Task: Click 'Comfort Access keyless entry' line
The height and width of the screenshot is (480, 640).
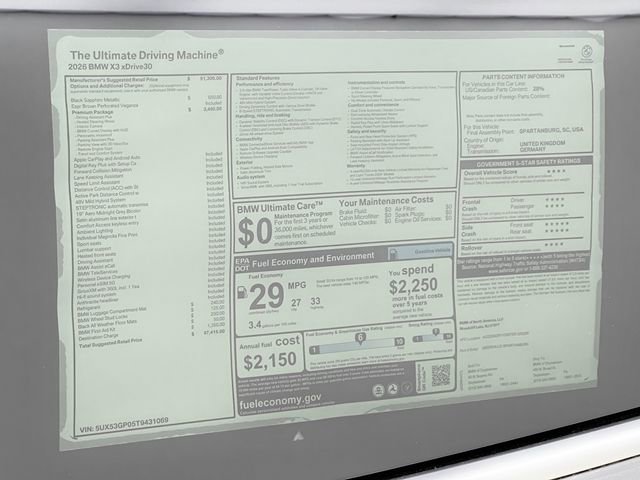Action: 108,225
